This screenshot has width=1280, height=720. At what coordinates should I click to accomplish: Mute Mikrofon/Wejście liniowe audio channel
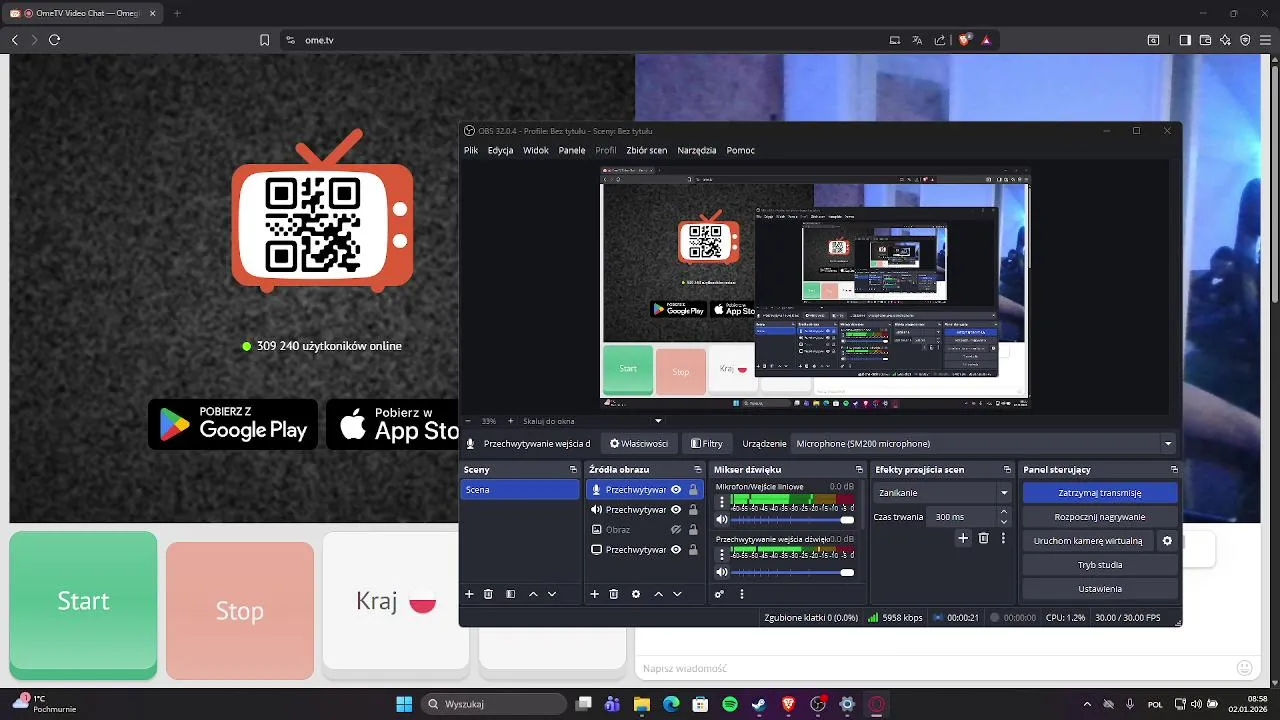pyautogui.click(x=722, y=520)
